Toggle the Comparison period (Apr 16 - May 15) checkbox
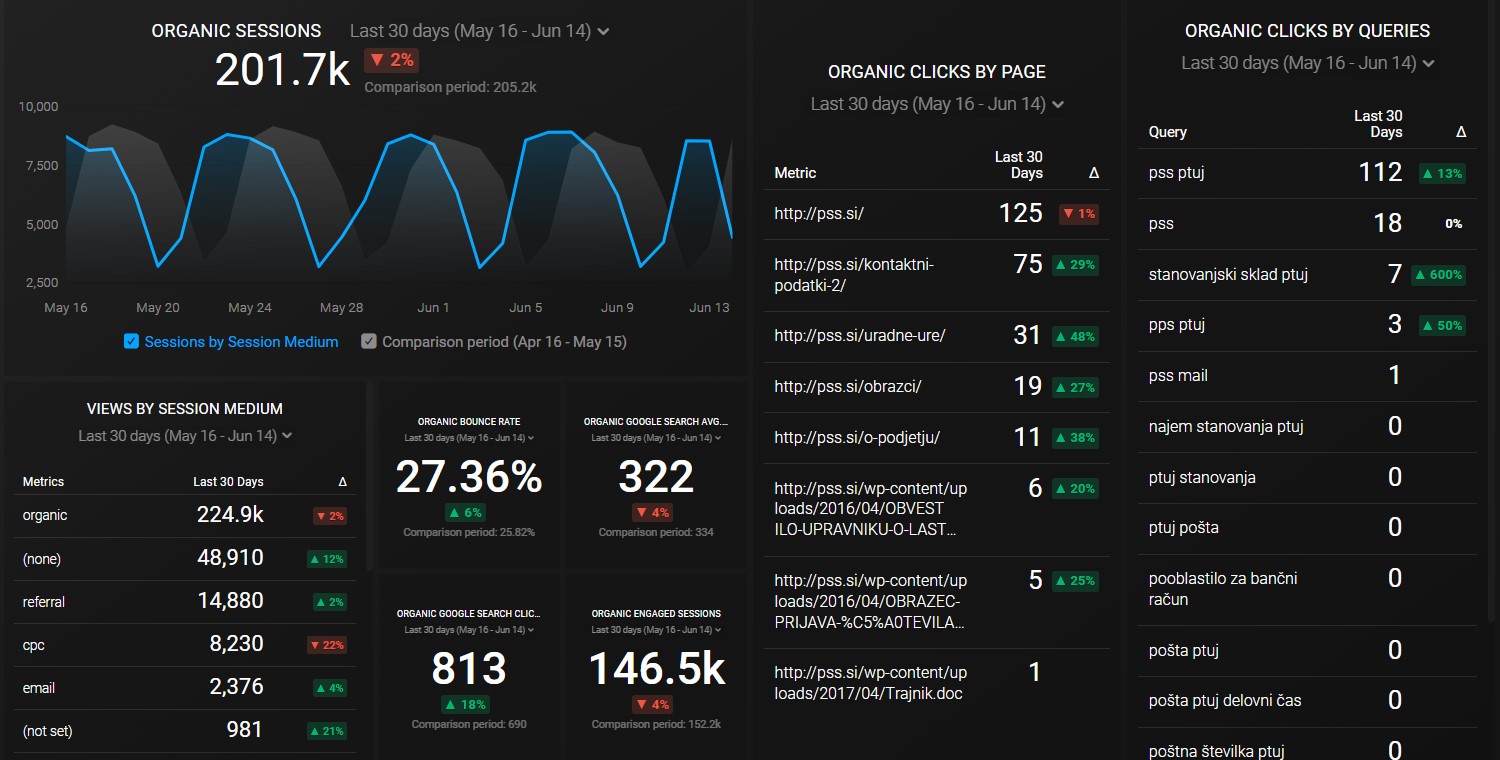Viewport: 1500px width, 760px height. point(369,342)
